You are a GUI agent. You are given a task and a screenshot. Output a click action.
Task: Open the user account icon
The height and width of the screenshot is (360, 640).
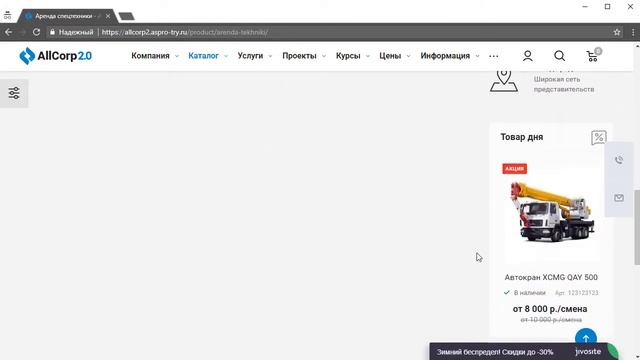(x=527, y=56)
